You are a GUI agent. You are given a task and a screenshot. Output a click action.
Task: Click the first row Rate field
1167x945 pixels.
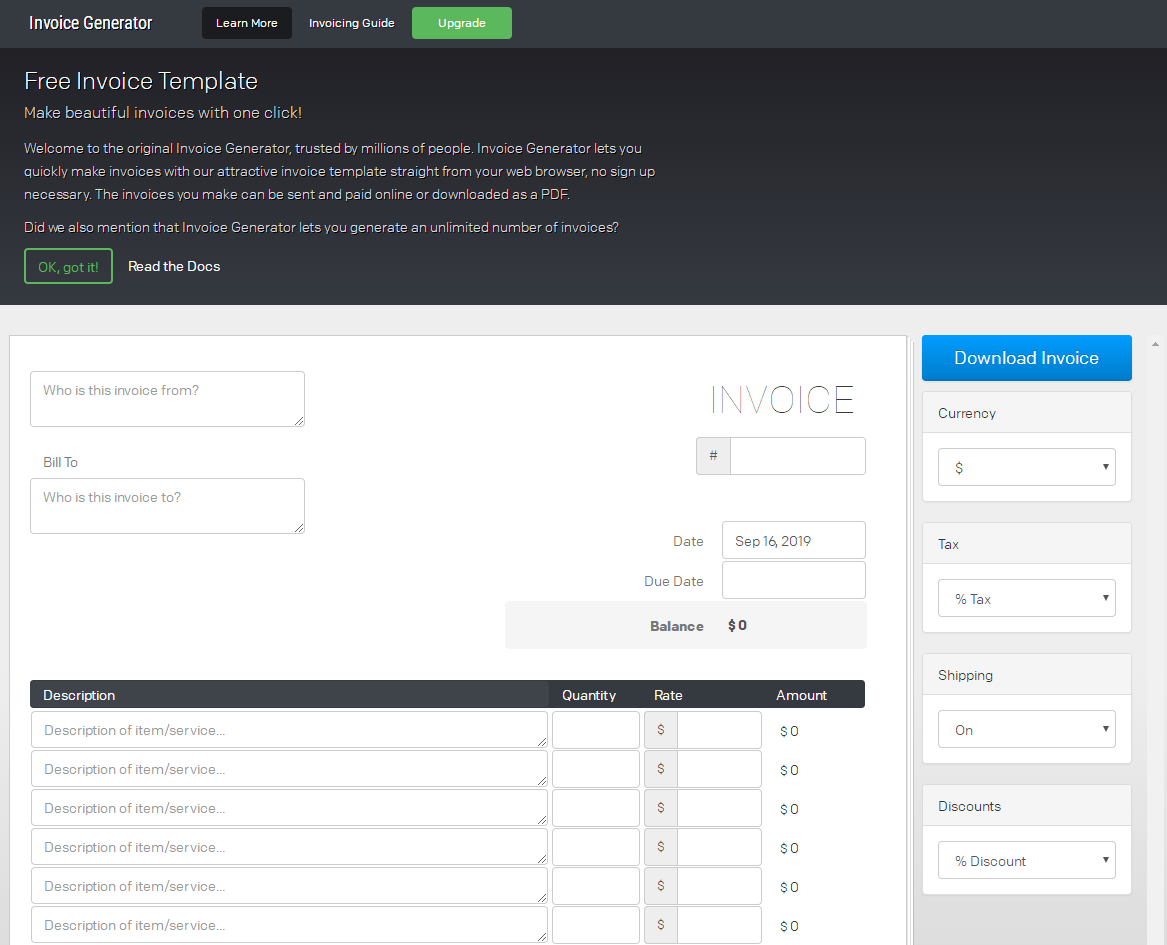click(718, 730)
